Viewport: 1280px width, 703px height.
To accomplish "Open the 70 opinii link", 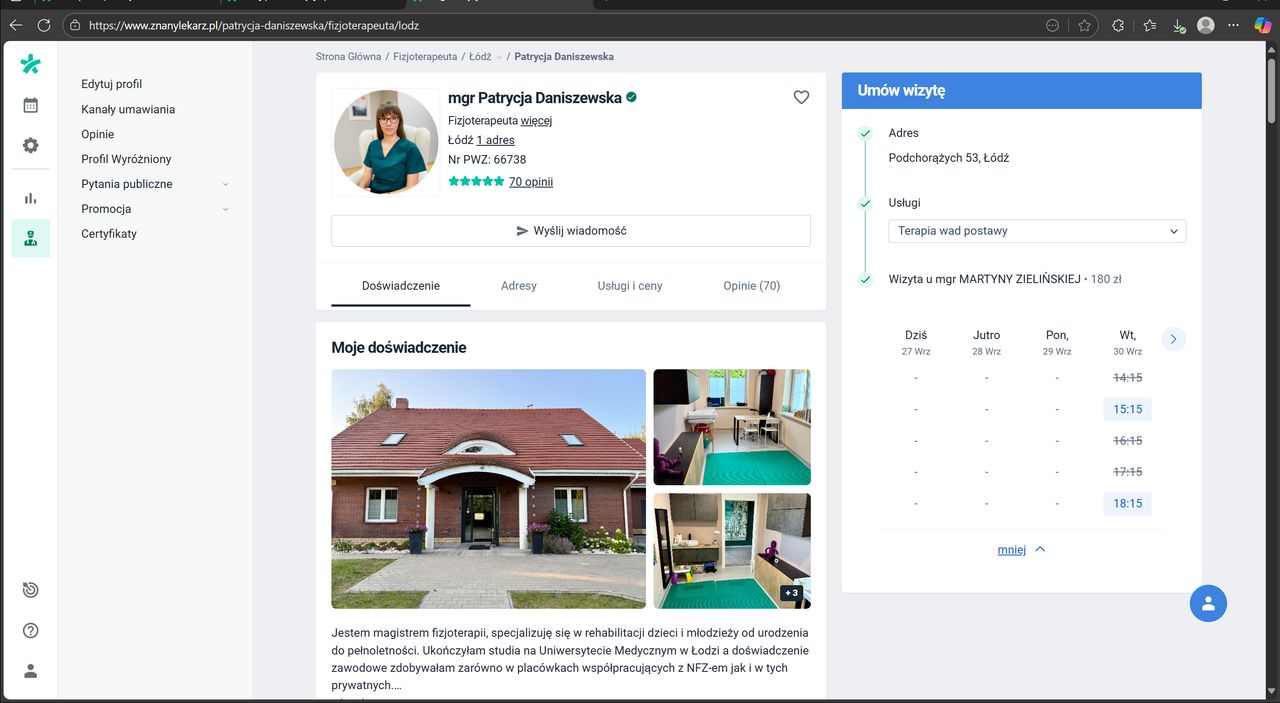I will click(x=530, y=182).
